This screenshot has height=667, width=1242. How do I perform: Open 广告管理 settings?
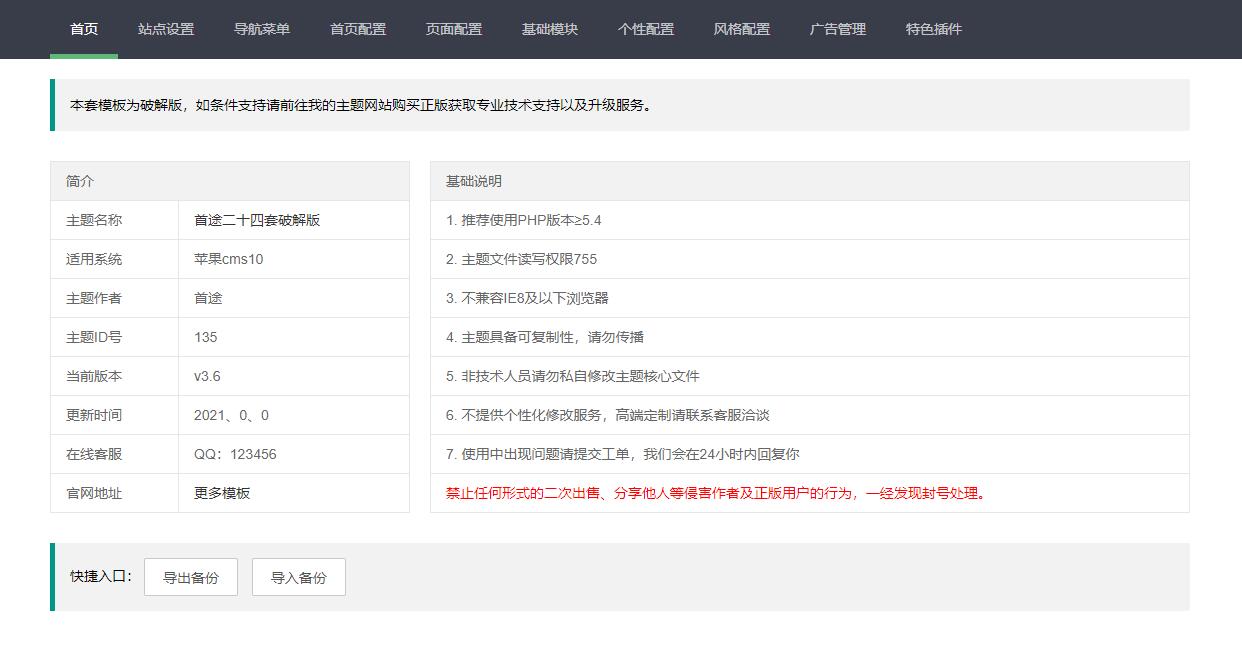click(836, 30)
